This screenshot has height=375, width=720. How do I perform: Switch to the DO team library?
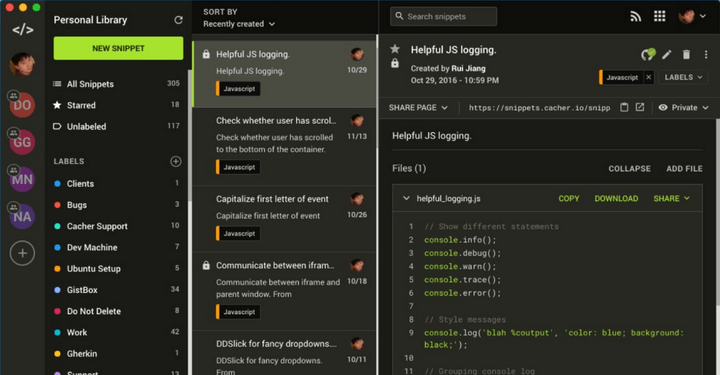pyautogui.click(x=22, y=105)
